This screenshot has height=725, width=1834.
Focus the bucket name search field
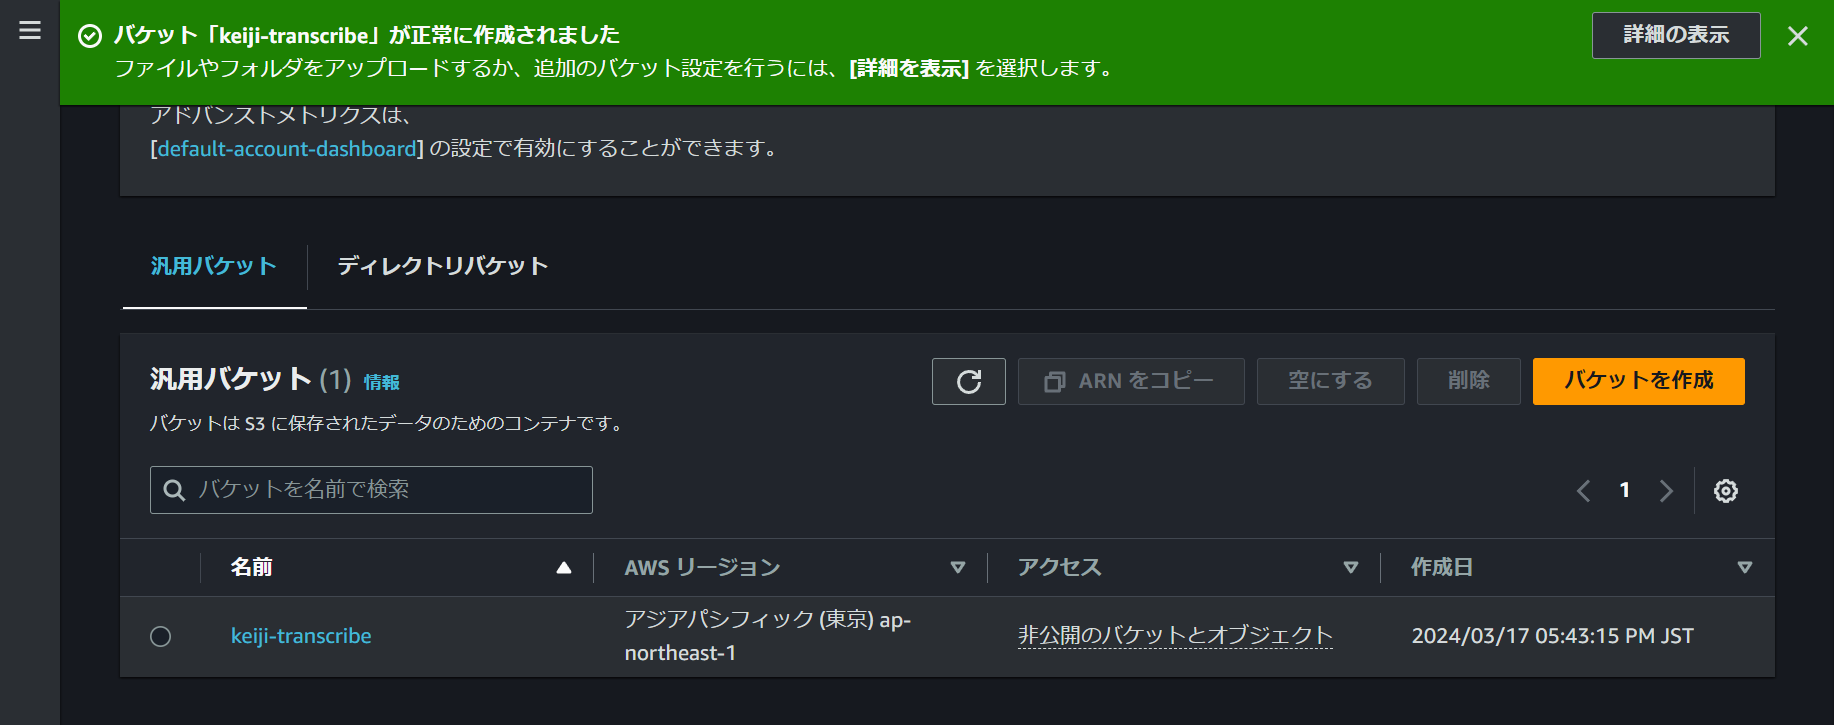[x=371, y=490]
